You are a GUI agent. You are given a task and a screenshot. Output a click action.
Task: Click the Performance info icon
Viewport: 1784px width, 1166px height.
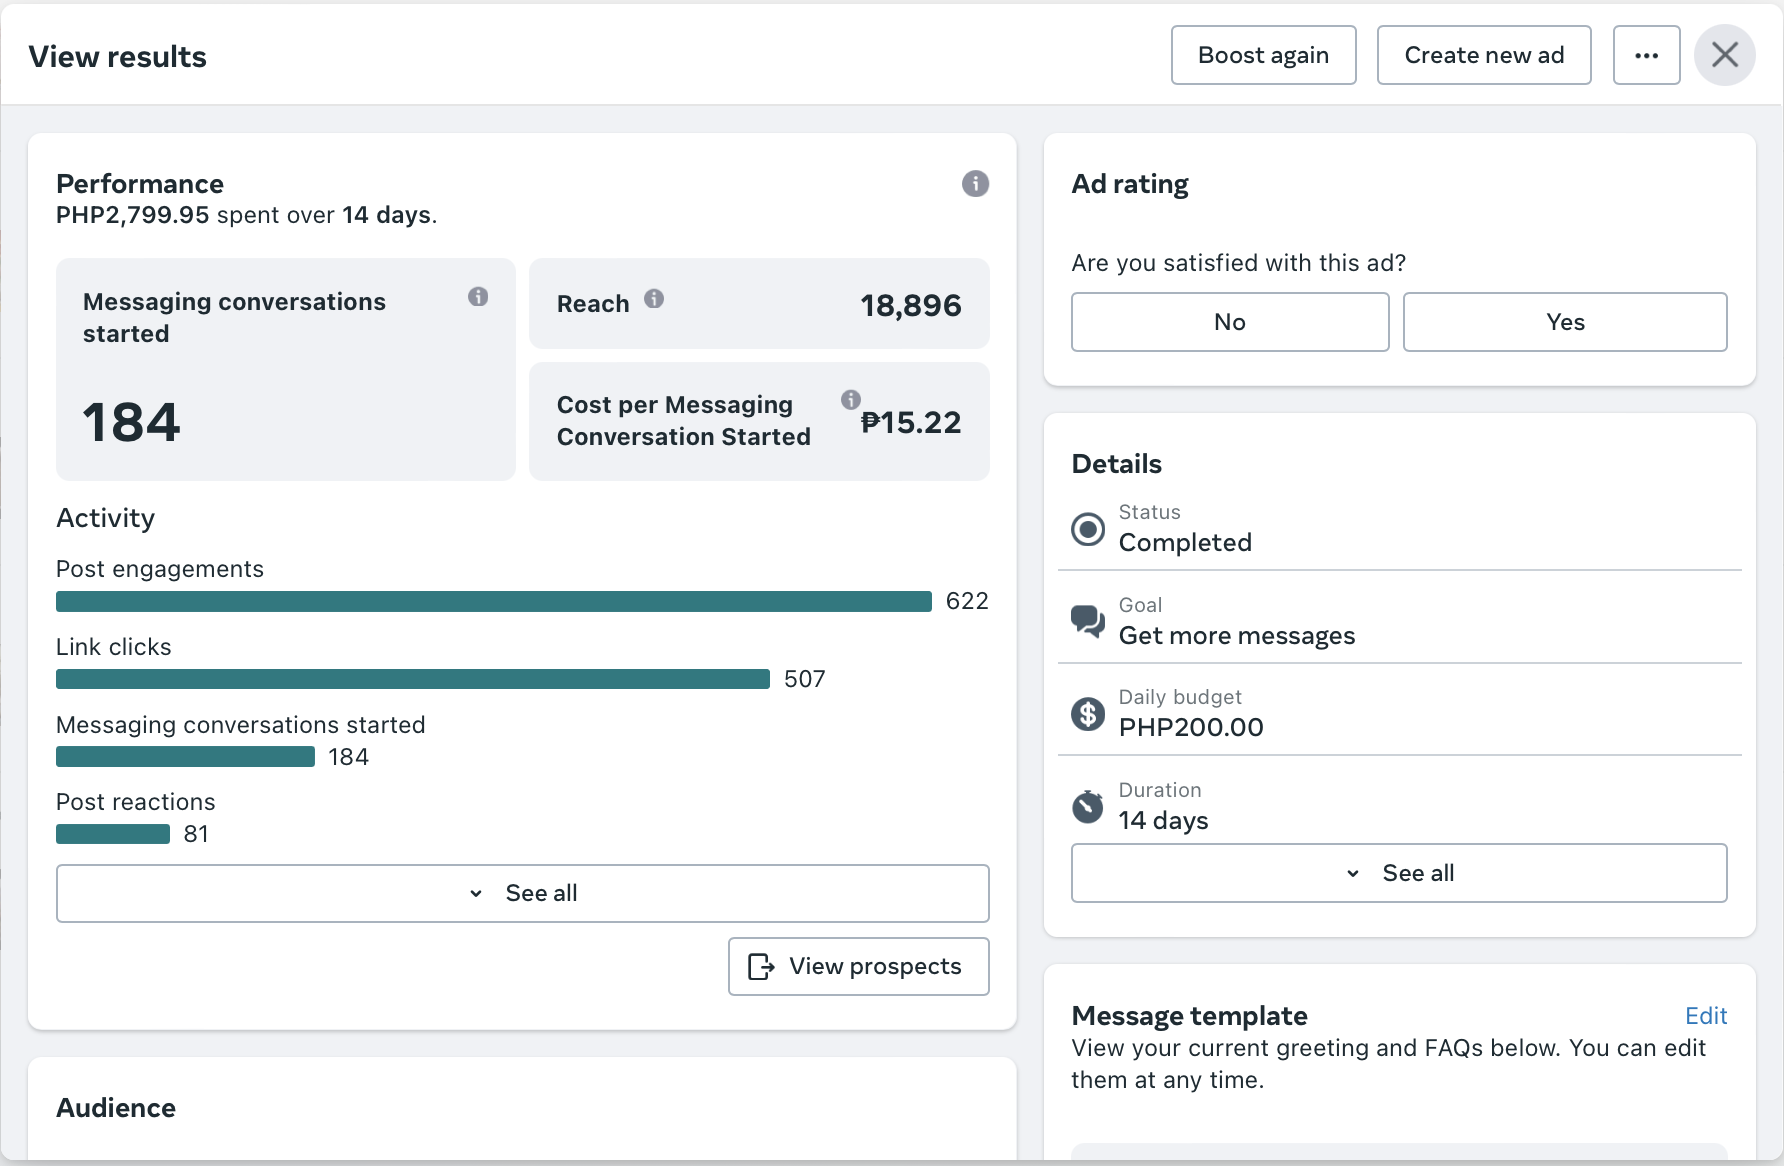coord(975,184)
